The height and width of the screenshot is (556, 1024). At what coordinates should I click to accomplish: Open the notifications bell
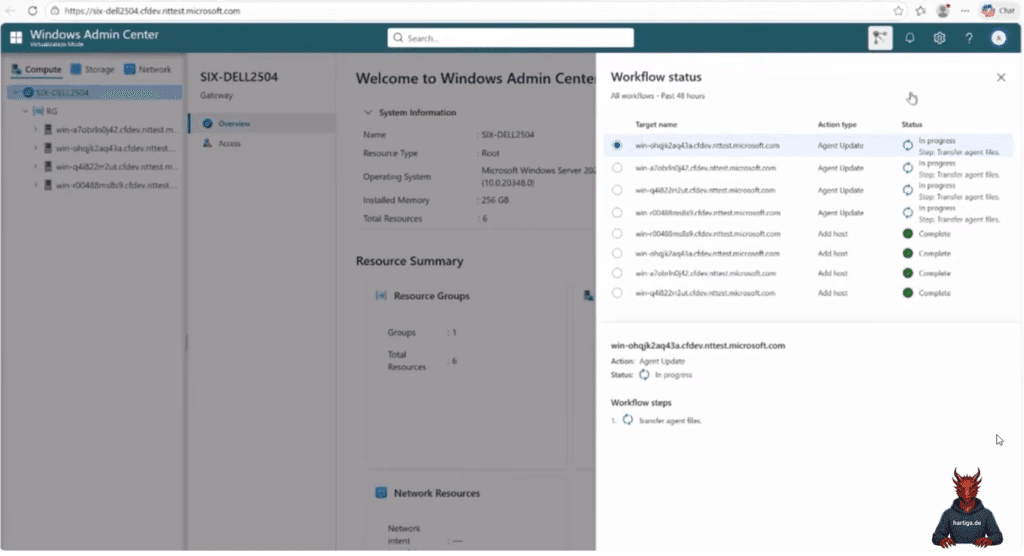910,38
